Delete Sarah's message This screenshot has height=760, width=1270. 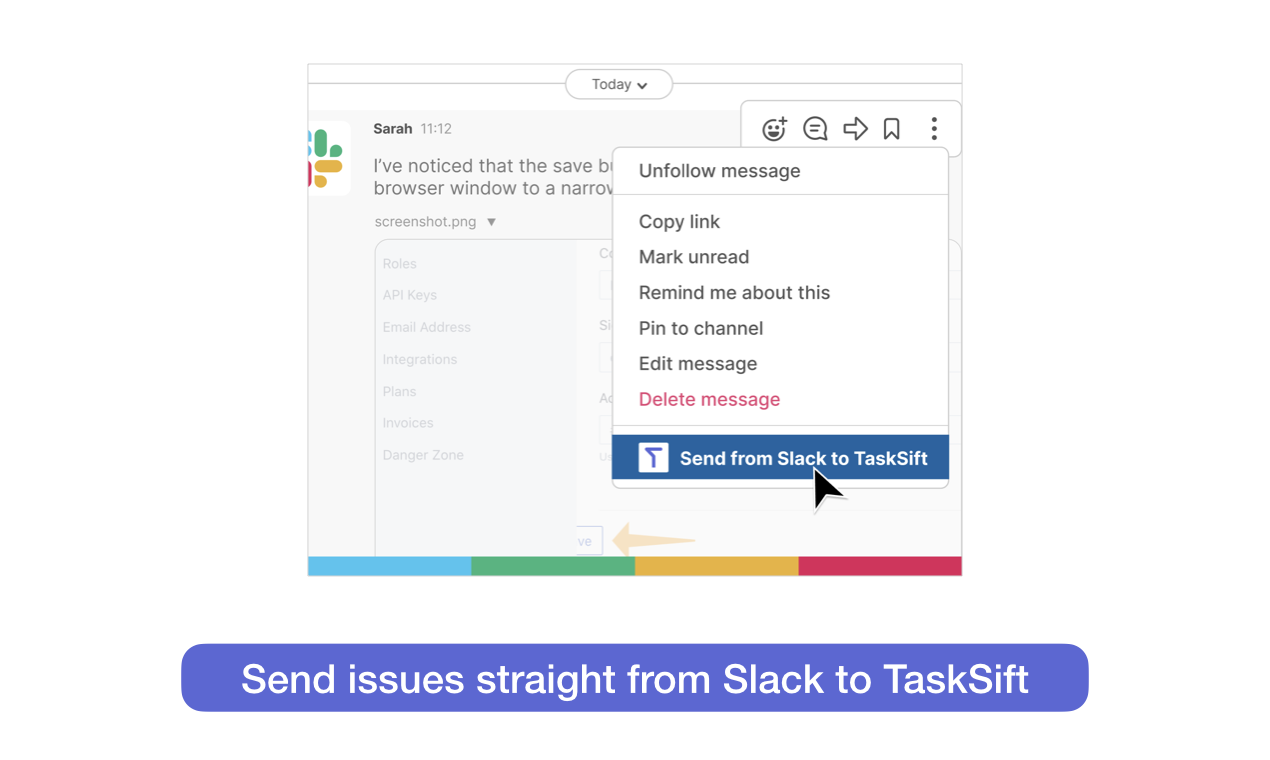pos(709,399)
